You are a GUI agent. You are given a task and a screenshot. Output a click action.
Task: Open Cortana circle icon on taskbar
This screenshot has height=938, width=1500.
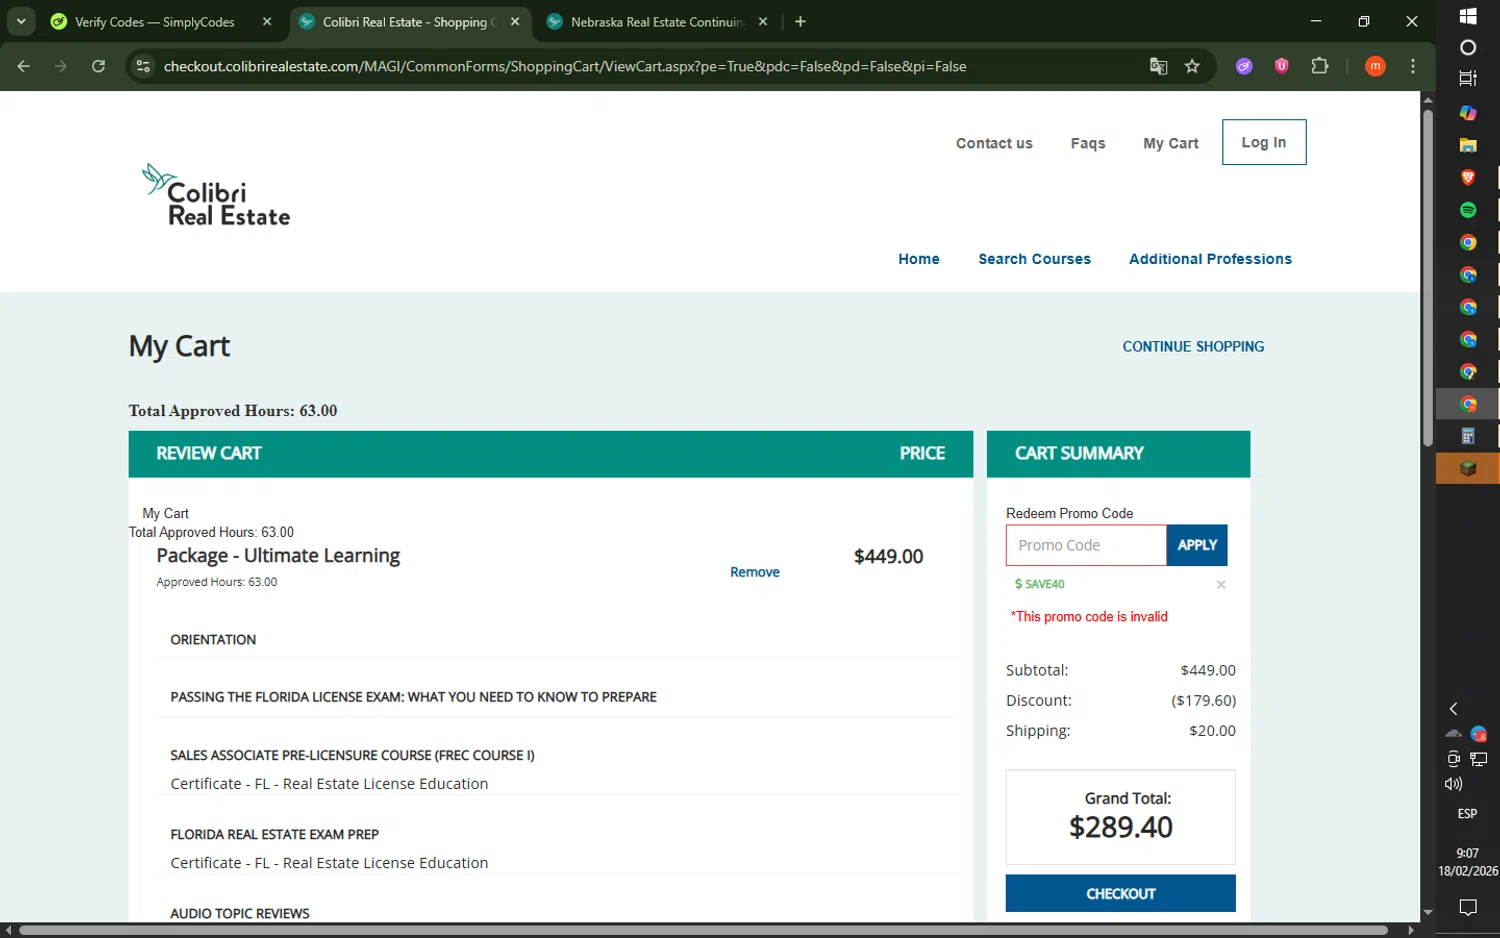coord(1468,47)
